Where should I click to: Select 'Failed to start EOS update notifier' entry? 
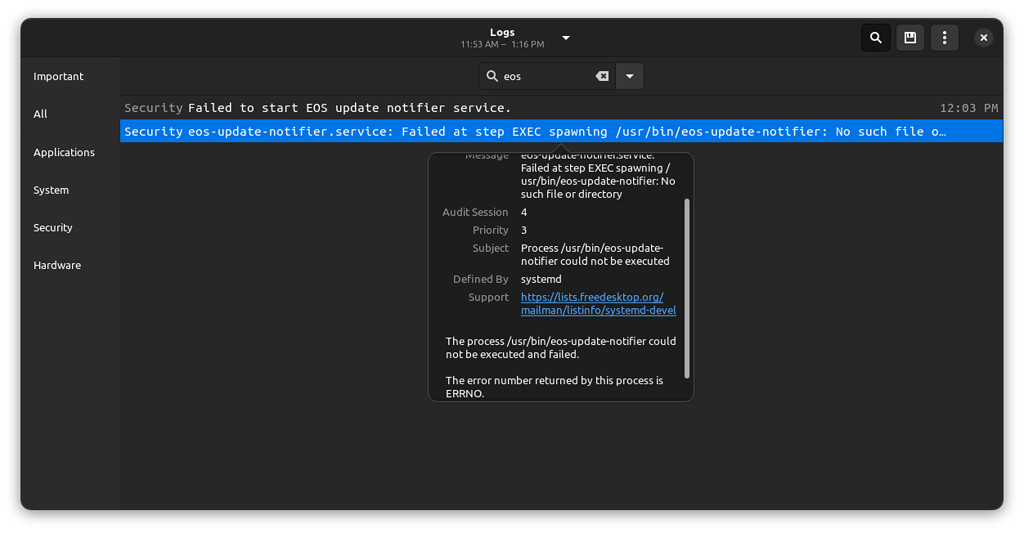[x=349, y=107]
